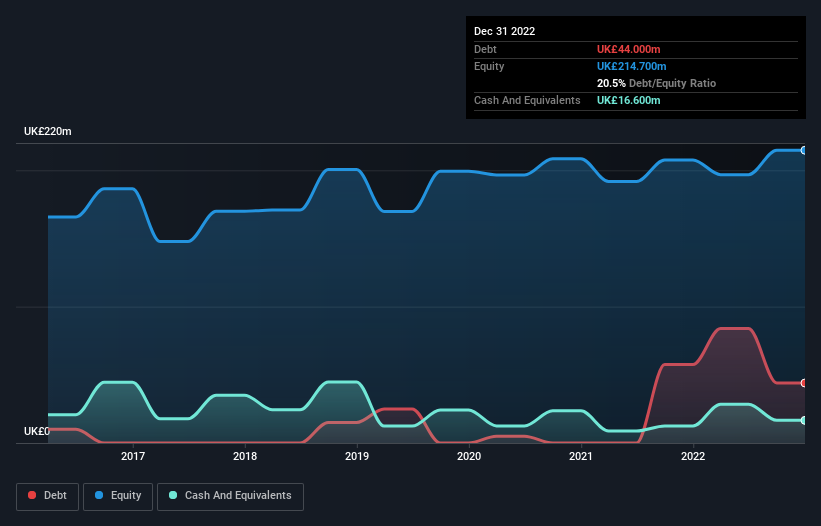This screenshot has height=526, width=821.
Task: Click the Equity label in tooltip
Action: [x=489, y=66]
